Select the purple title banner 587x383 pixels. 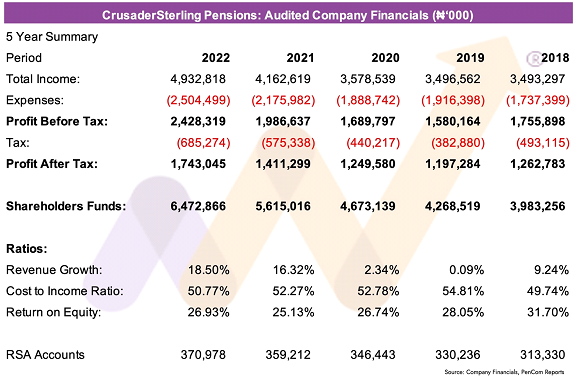[288, 14]
